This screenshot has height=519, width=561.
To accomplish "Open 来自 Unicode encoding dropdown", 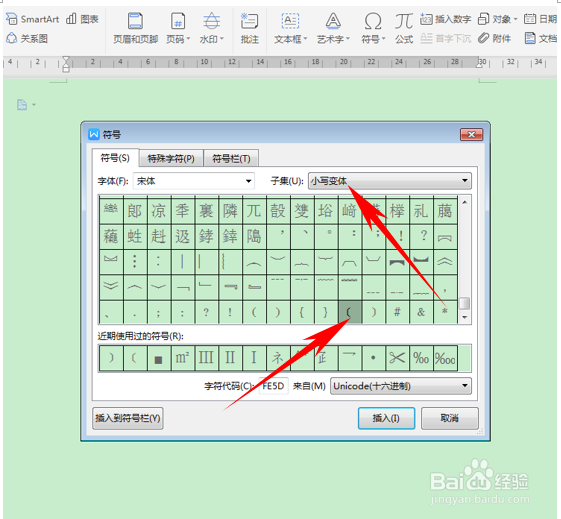I will (x=401, y=386).
